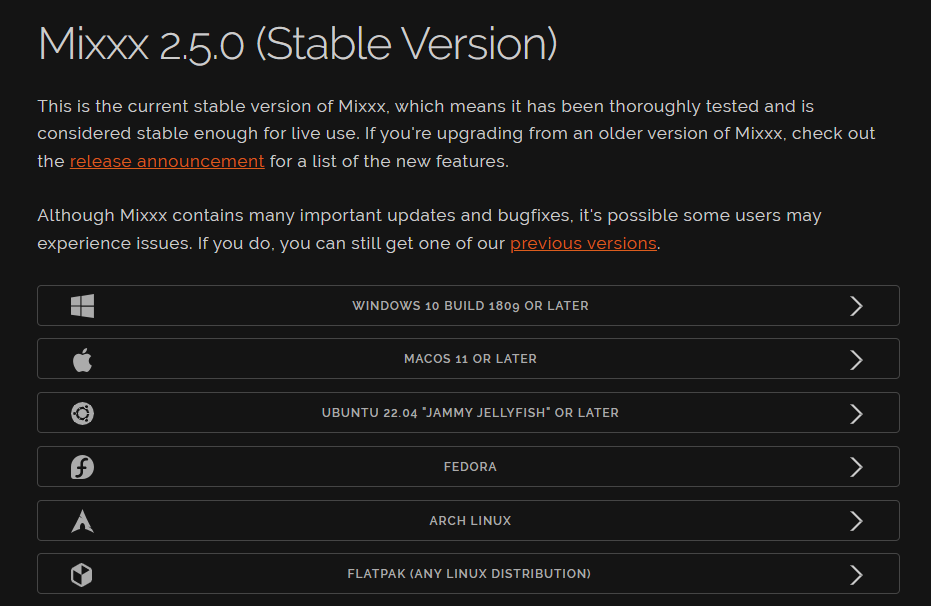
Task: Click the Flatpak cube icon
Action: coord(83,574)
